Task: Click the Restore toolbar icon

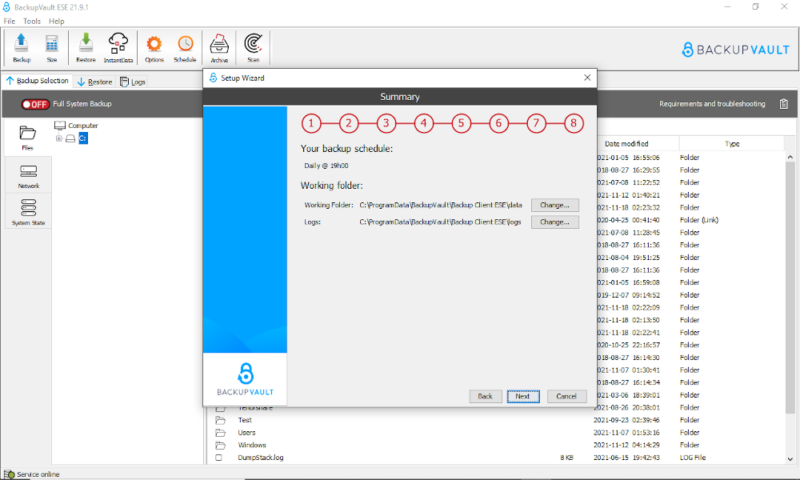Action: [86, 47]
